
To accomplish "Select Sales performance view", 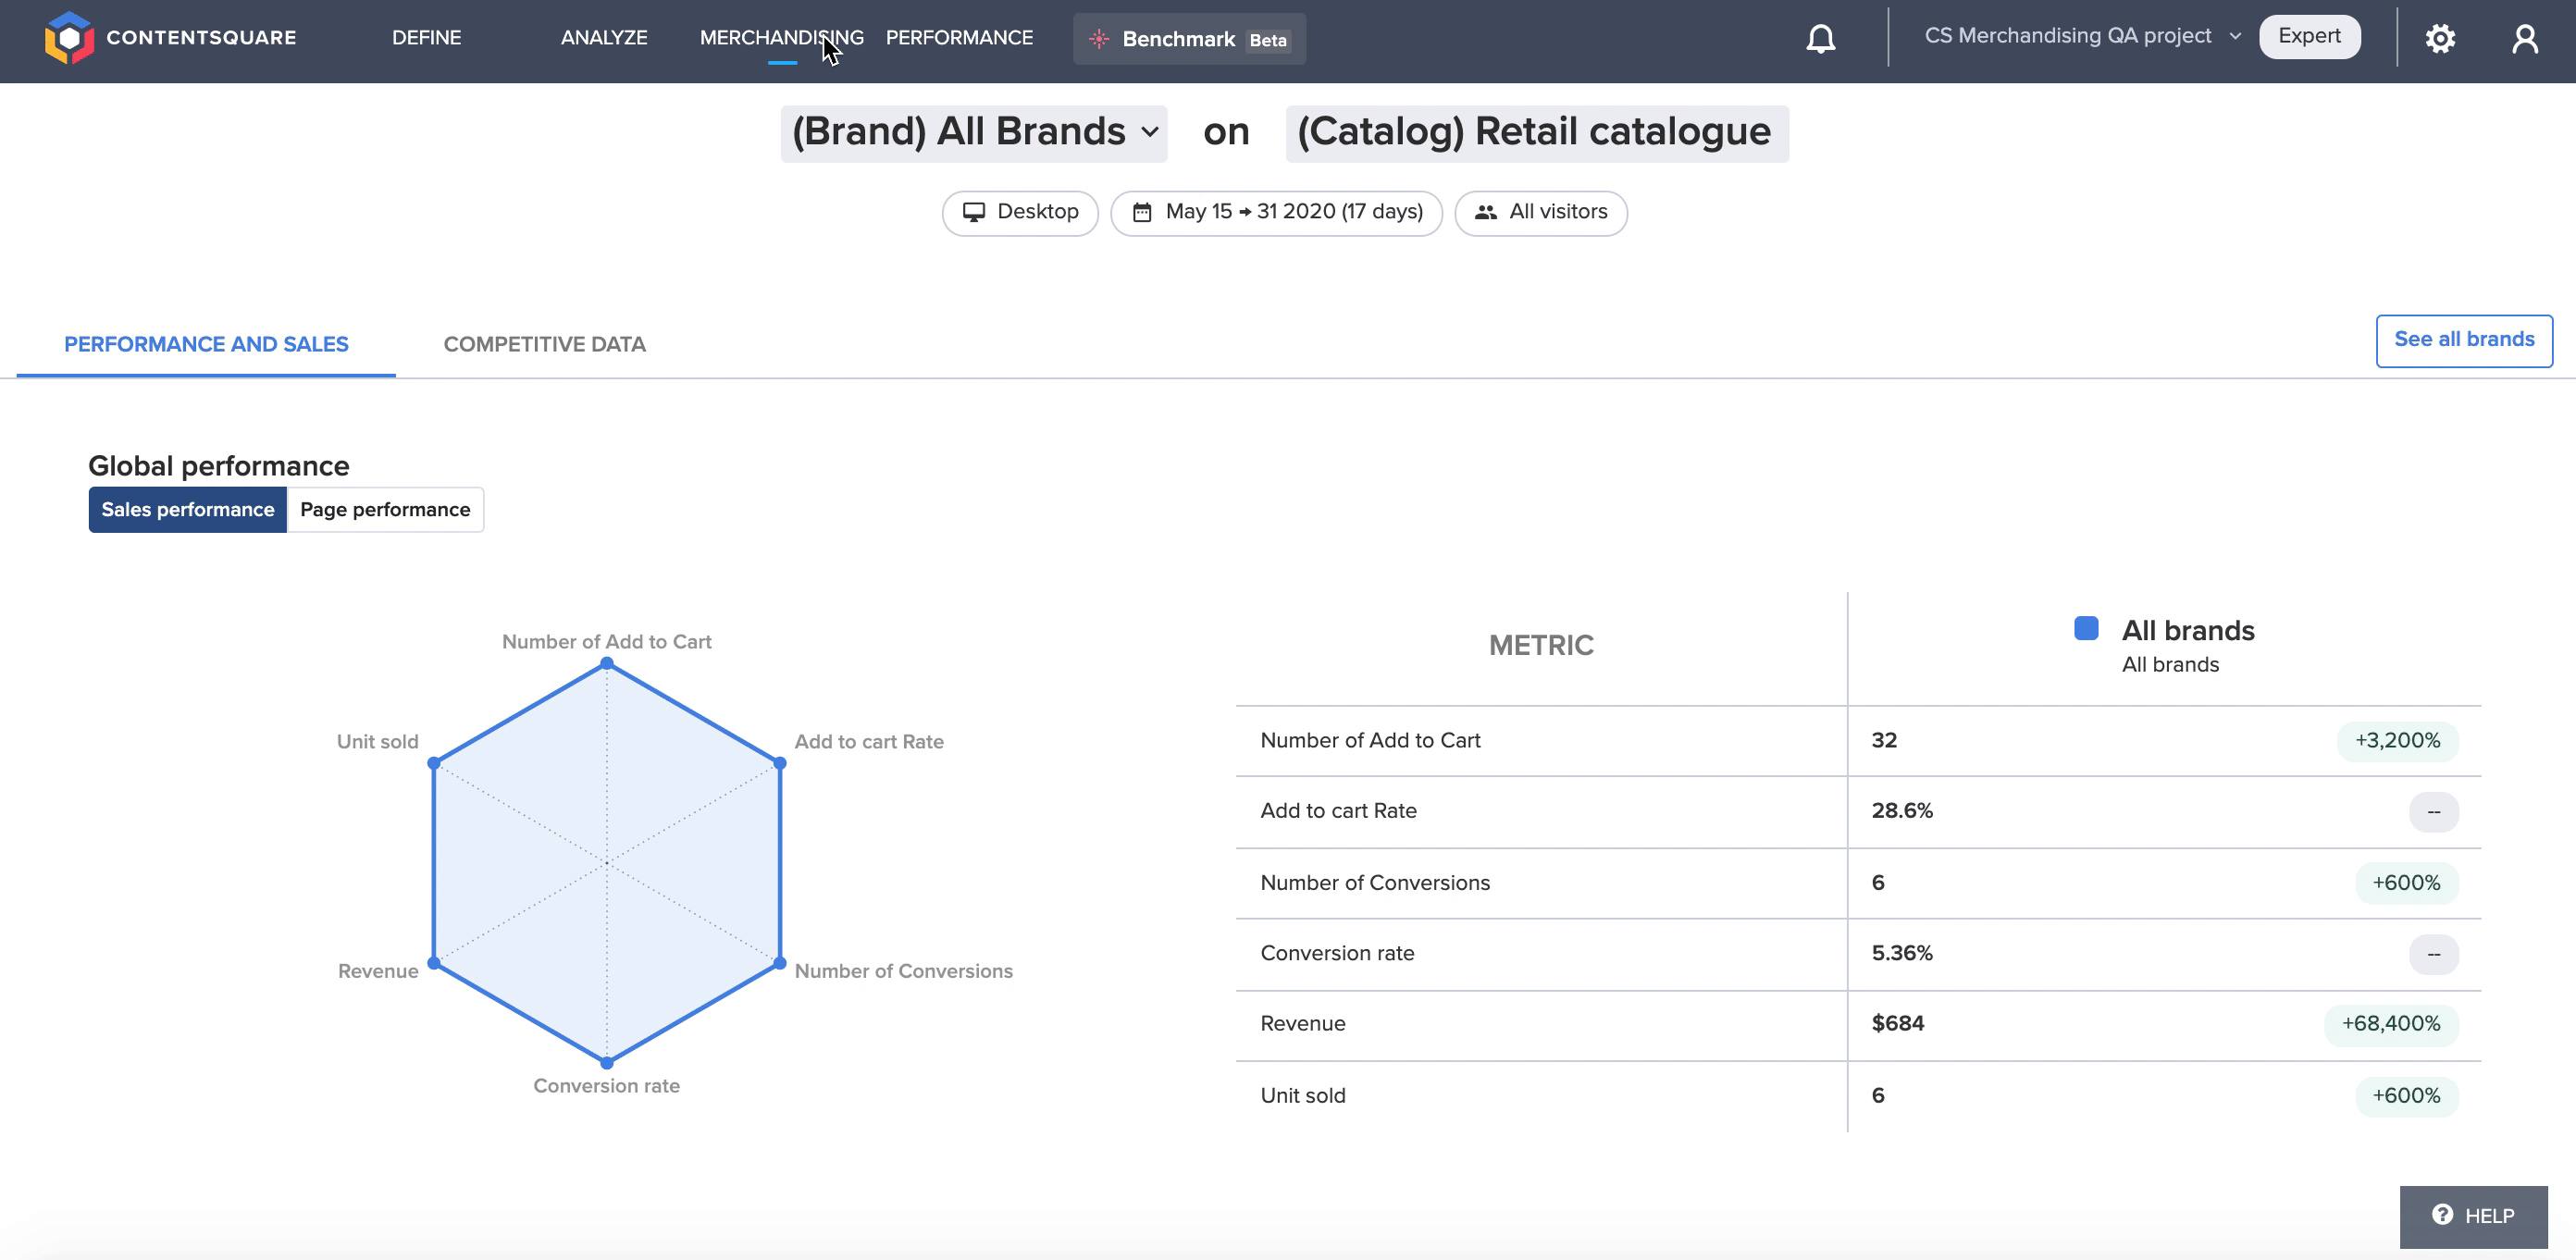I will (188, 510).
